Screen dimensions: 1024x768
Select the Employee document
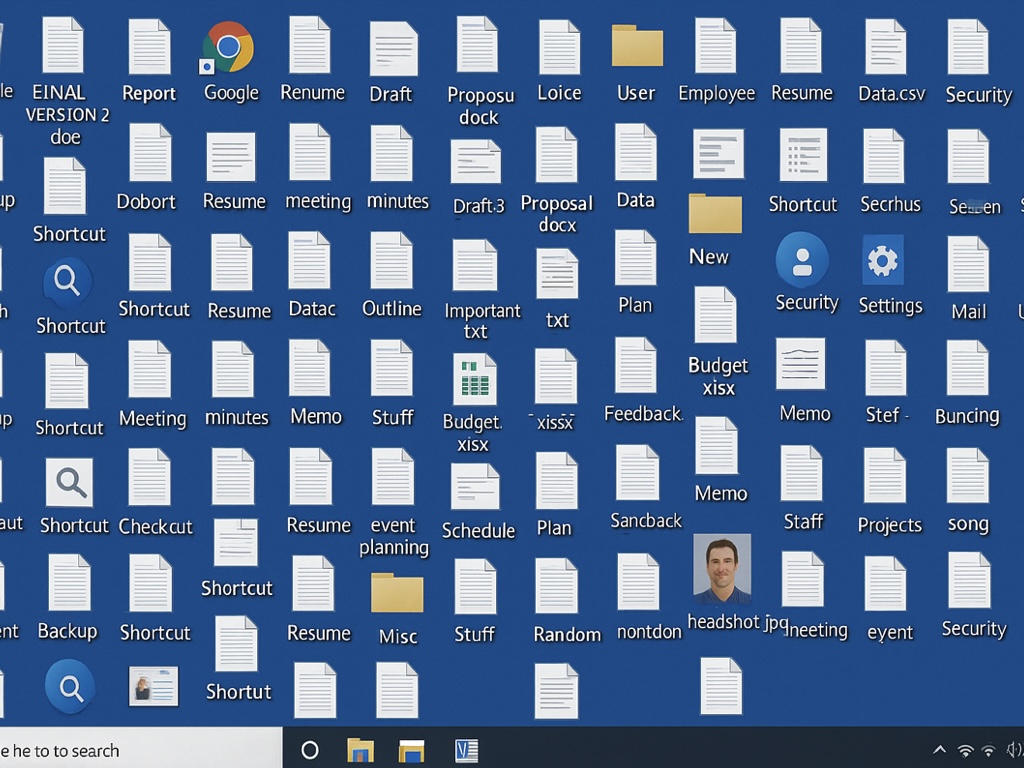pos(716,47)
